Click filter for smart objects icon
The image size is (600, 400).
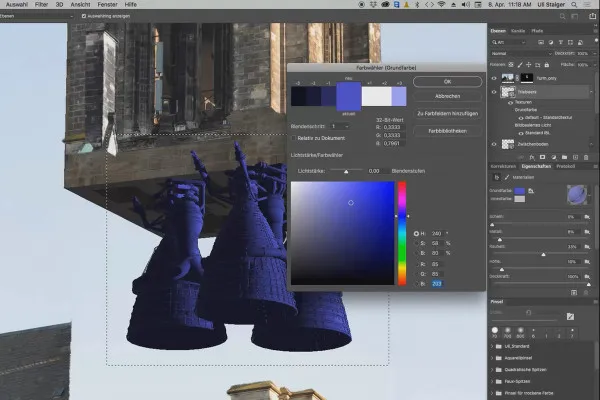tap(580, 42)
